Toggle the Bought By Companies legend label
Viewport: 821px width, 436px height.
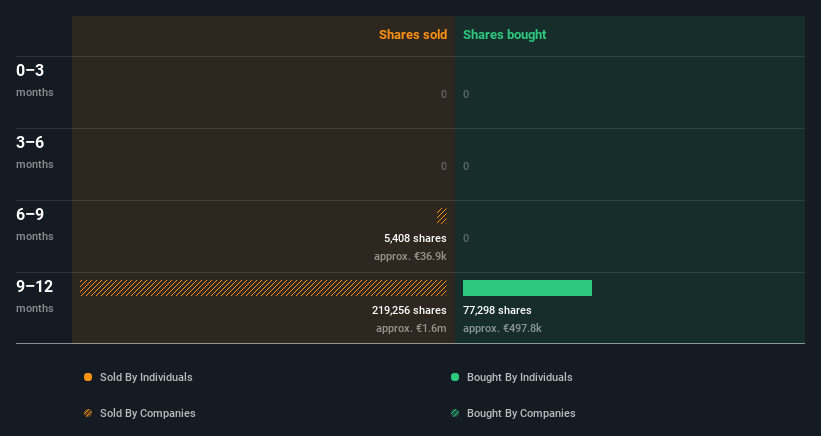click(x=521, y=413)
